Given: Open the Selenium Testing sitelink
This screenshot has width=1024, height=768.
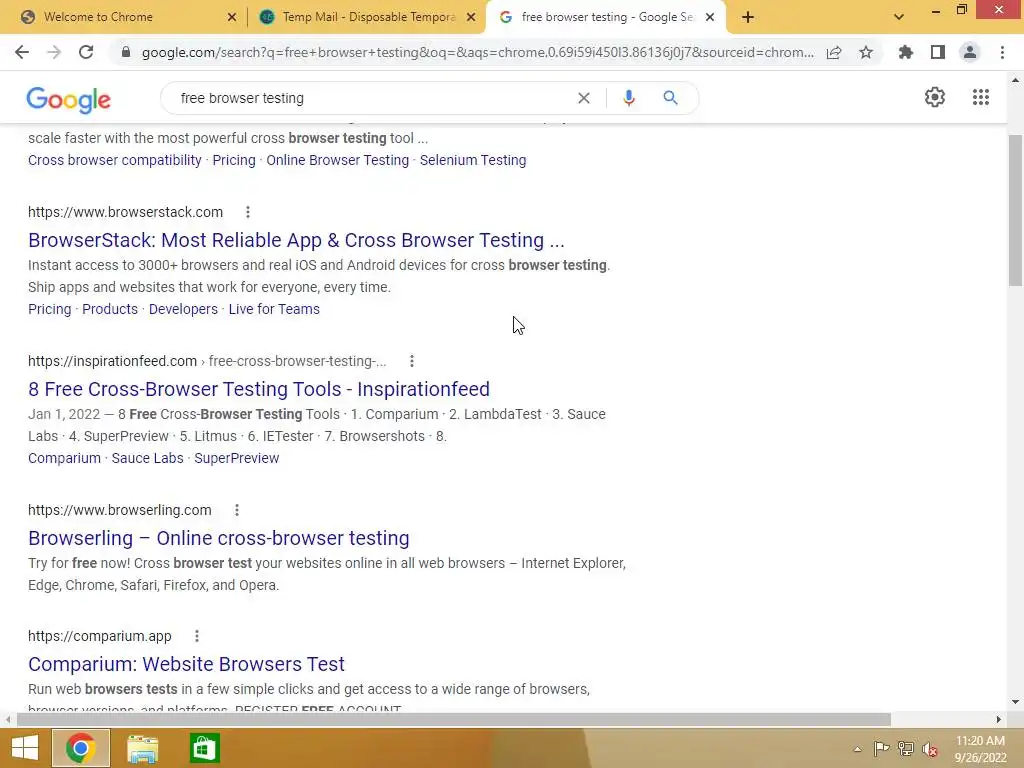Looking at the screenshot, I should point(473,160).
